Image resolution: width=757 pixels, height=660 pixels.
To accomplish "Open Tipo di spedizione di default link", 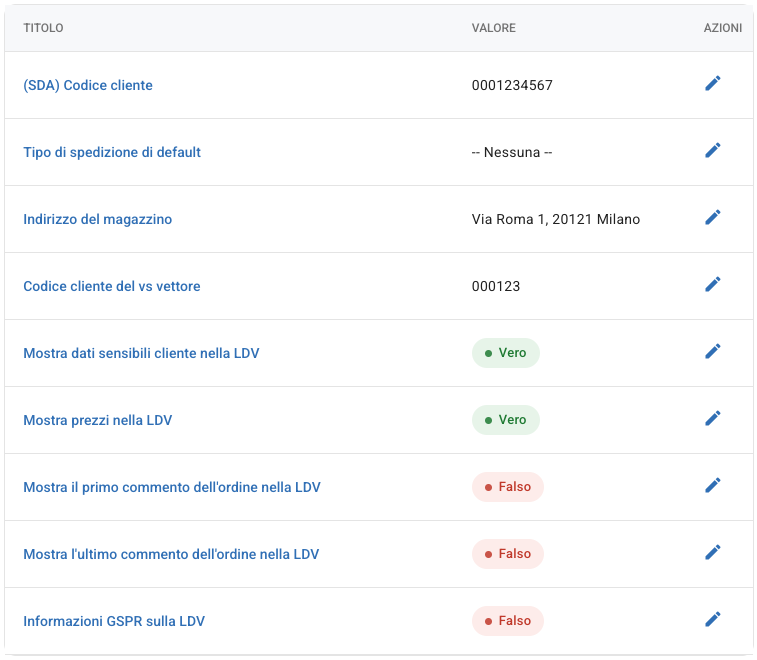I will (x=112, y=153).
